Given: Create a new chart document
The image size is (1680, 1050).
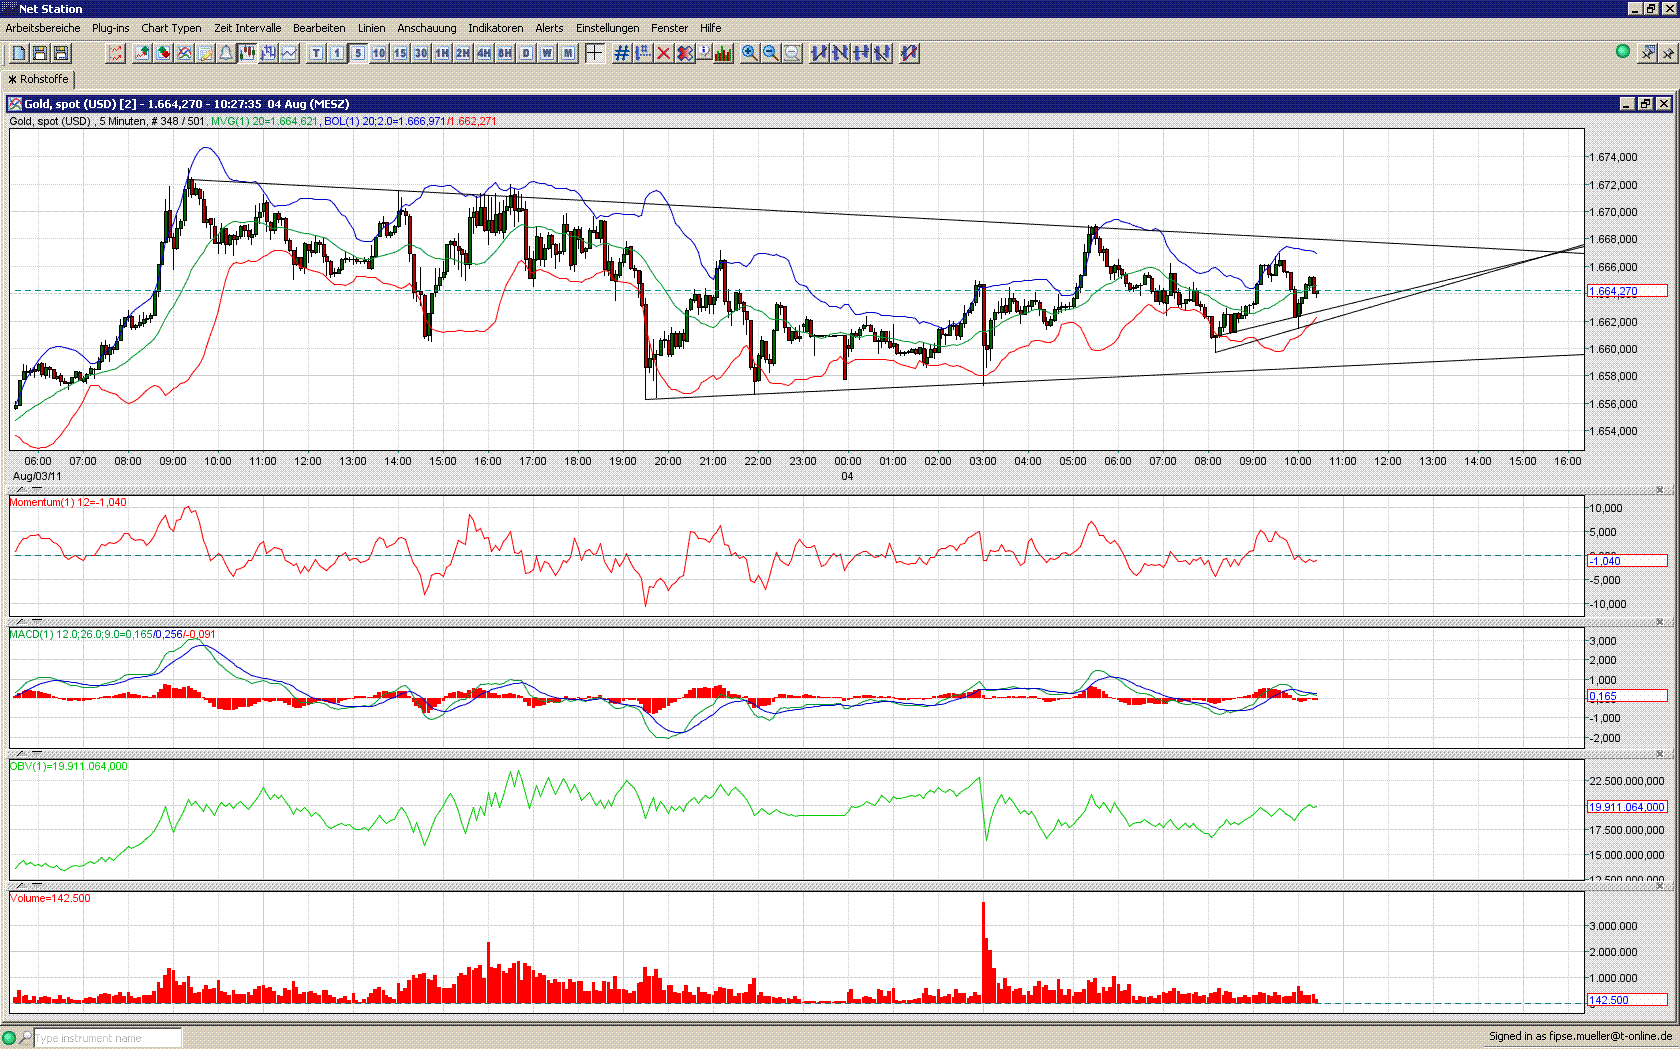Looking at the screenshot, I should pyautogui.click(x=19, y=53).
